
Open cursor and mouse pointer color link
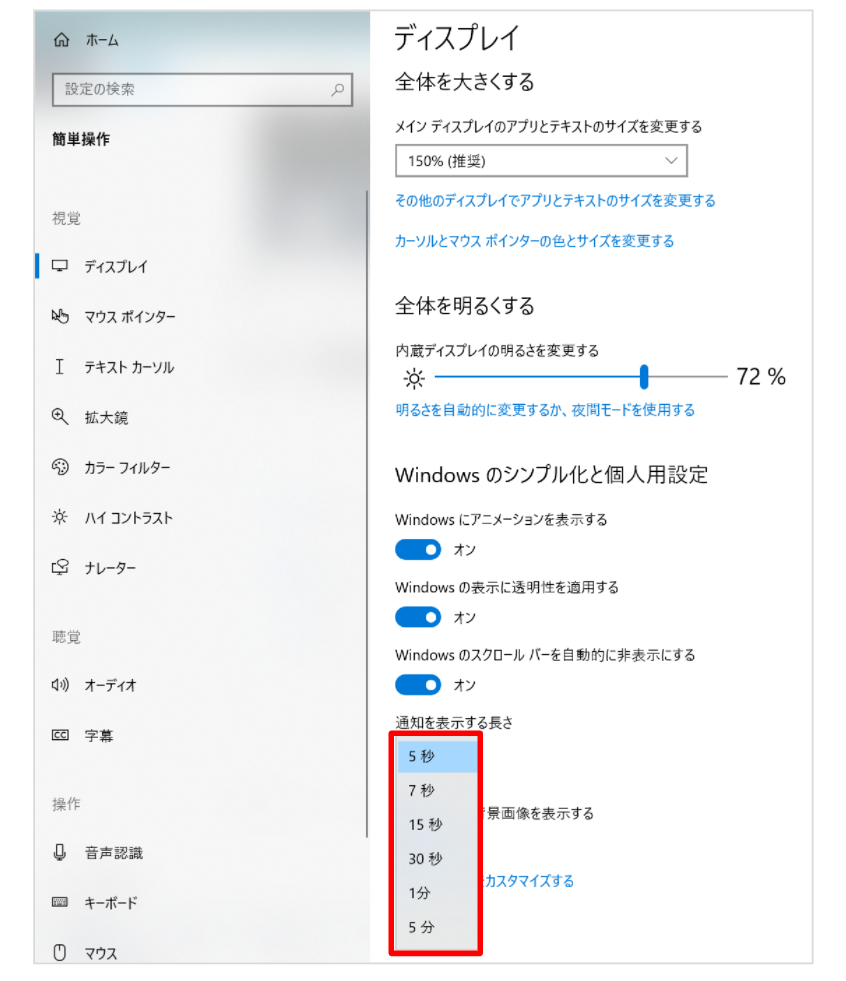point(534,241)
